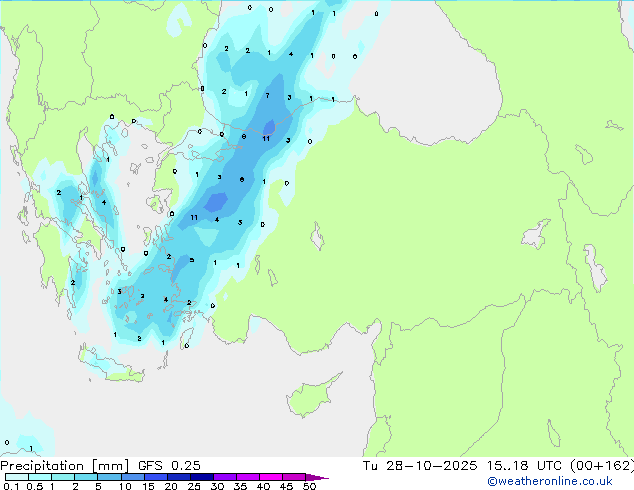Click the legend label '20'
Screen dimensions: 634x490
click(x=171, y=486)
